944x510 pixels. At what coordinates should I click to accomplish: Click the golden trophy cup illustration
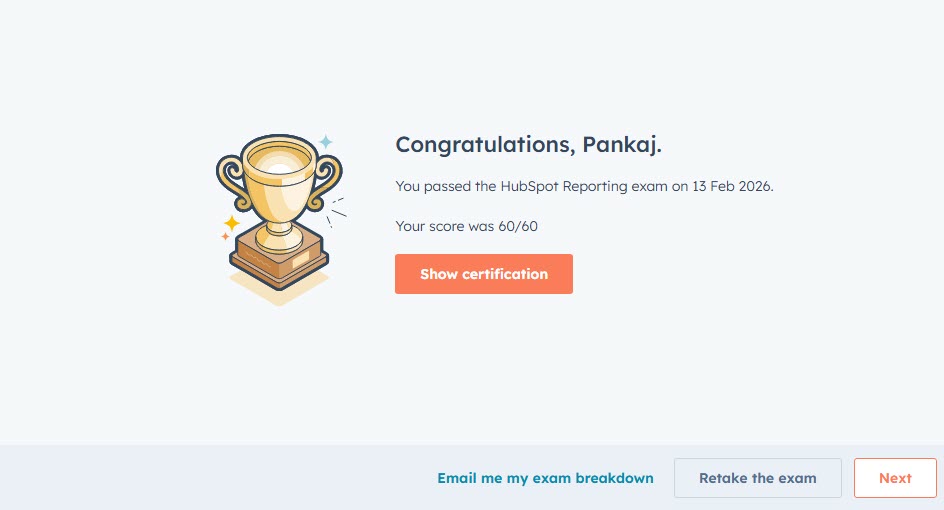tap(279, 193)
